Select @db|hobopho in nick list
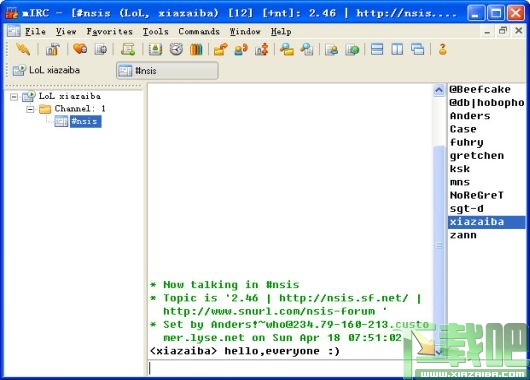Image resolution: width=530 pixels, height=380 pixels. 487,102
